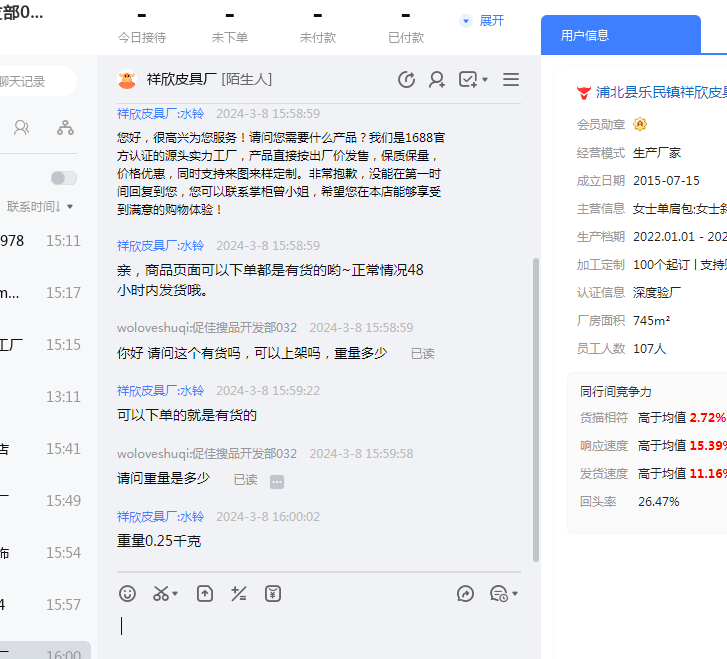Click the upload file icon
The height and width of the screenshot is (659, 727).
pyautogui.click(x=205, y=593)
